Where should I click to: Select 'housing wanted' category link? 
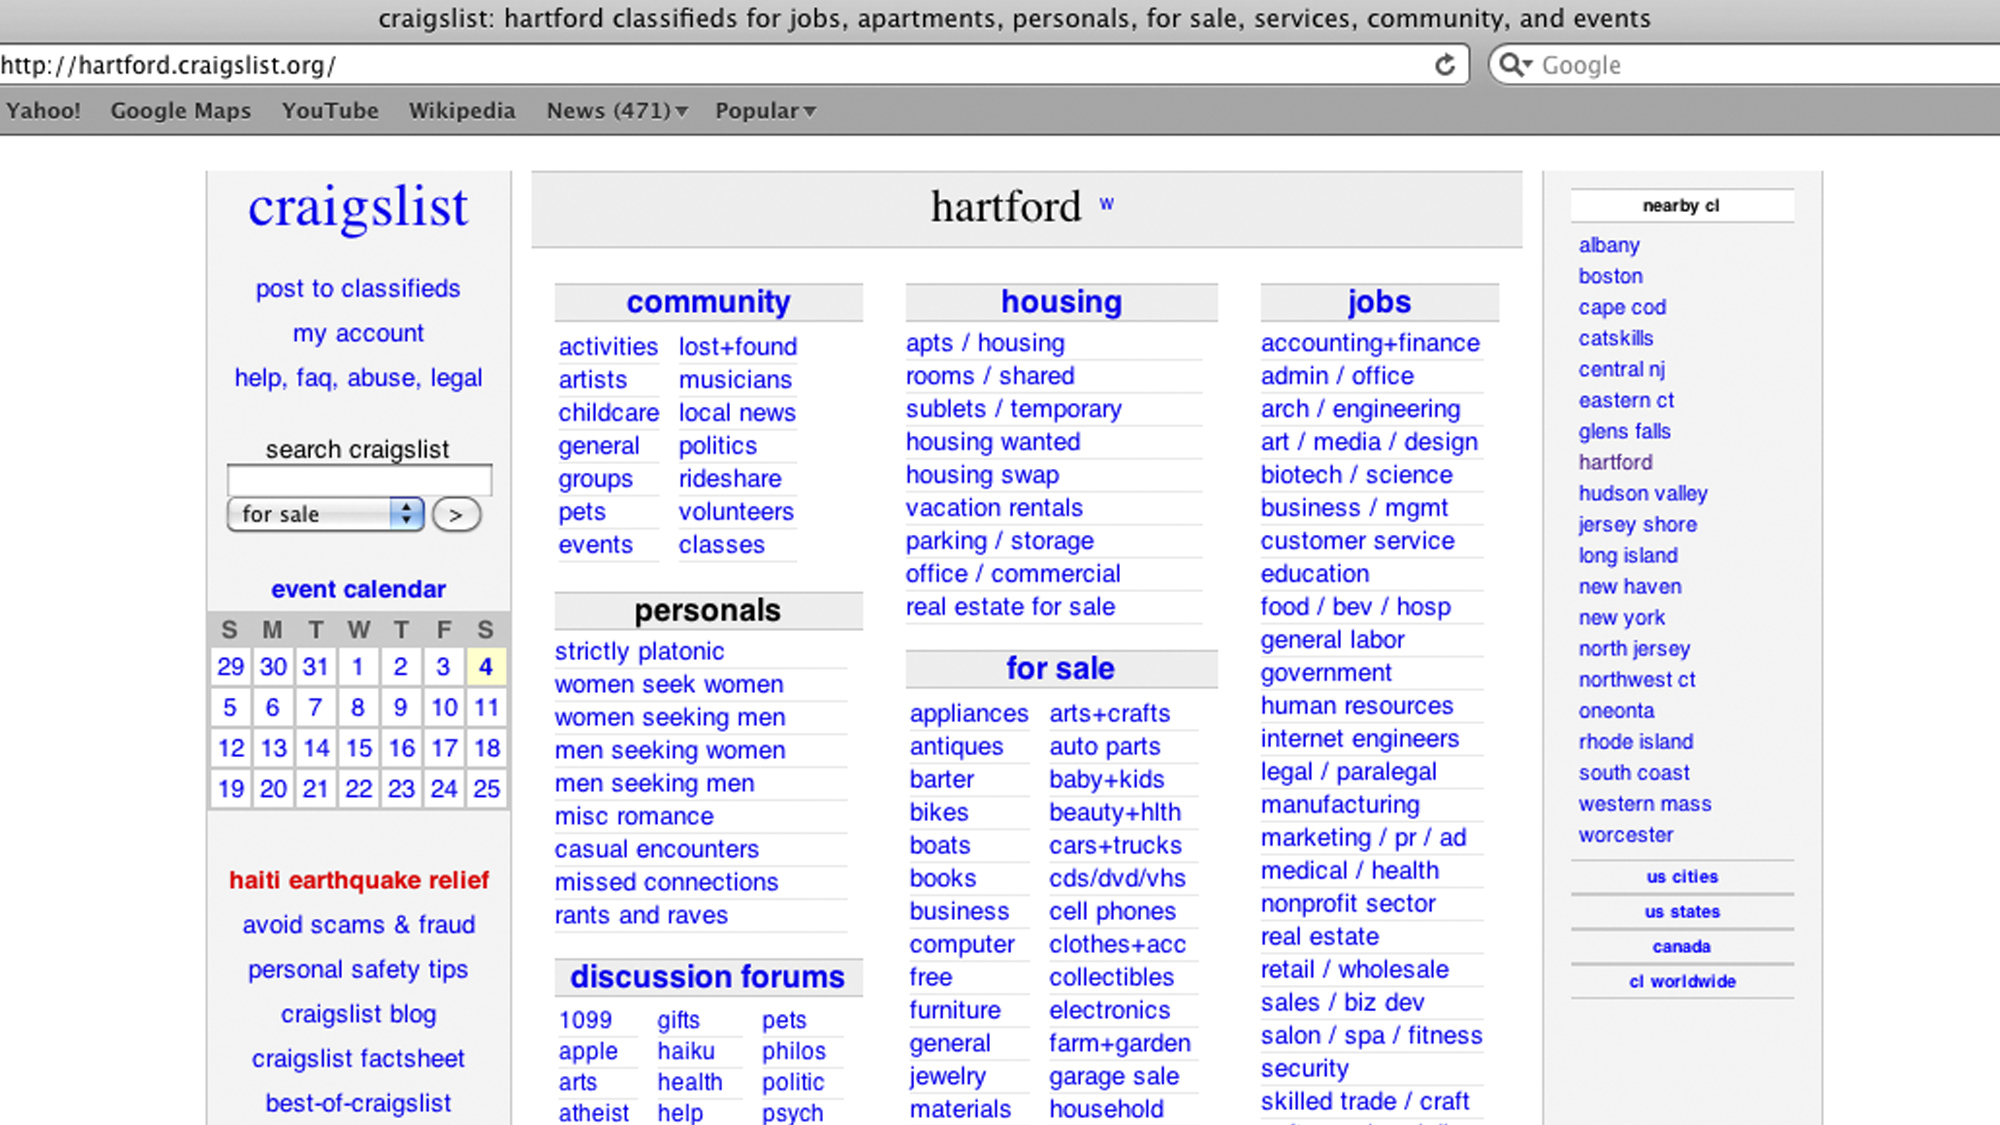coord(990,441)
